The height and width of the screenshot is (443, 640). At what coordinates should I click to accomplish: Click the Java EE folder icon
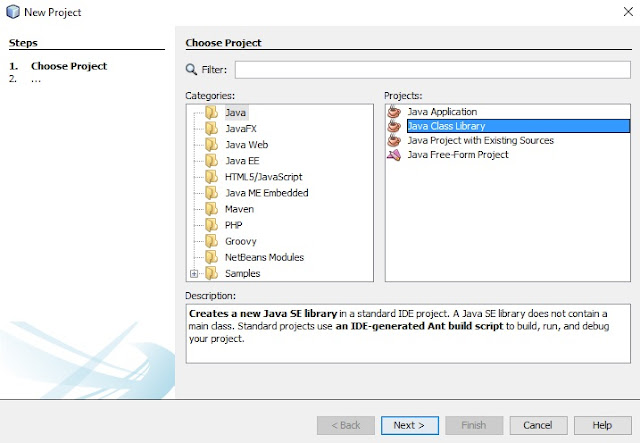pyautogui.click(x=211, y=161)
